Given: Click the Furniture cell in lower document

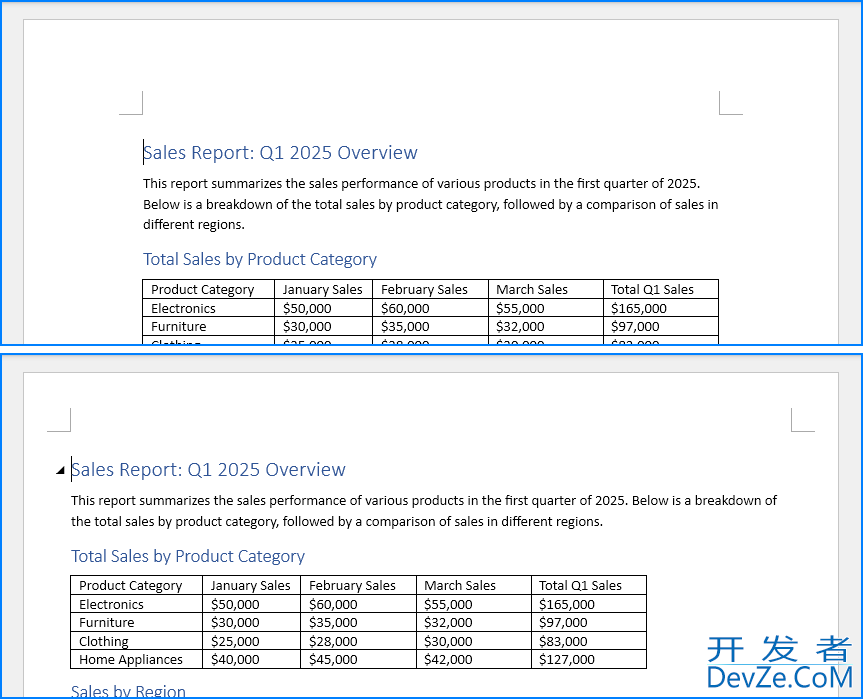Looking at the screenshot, I should tap(136, 622).
